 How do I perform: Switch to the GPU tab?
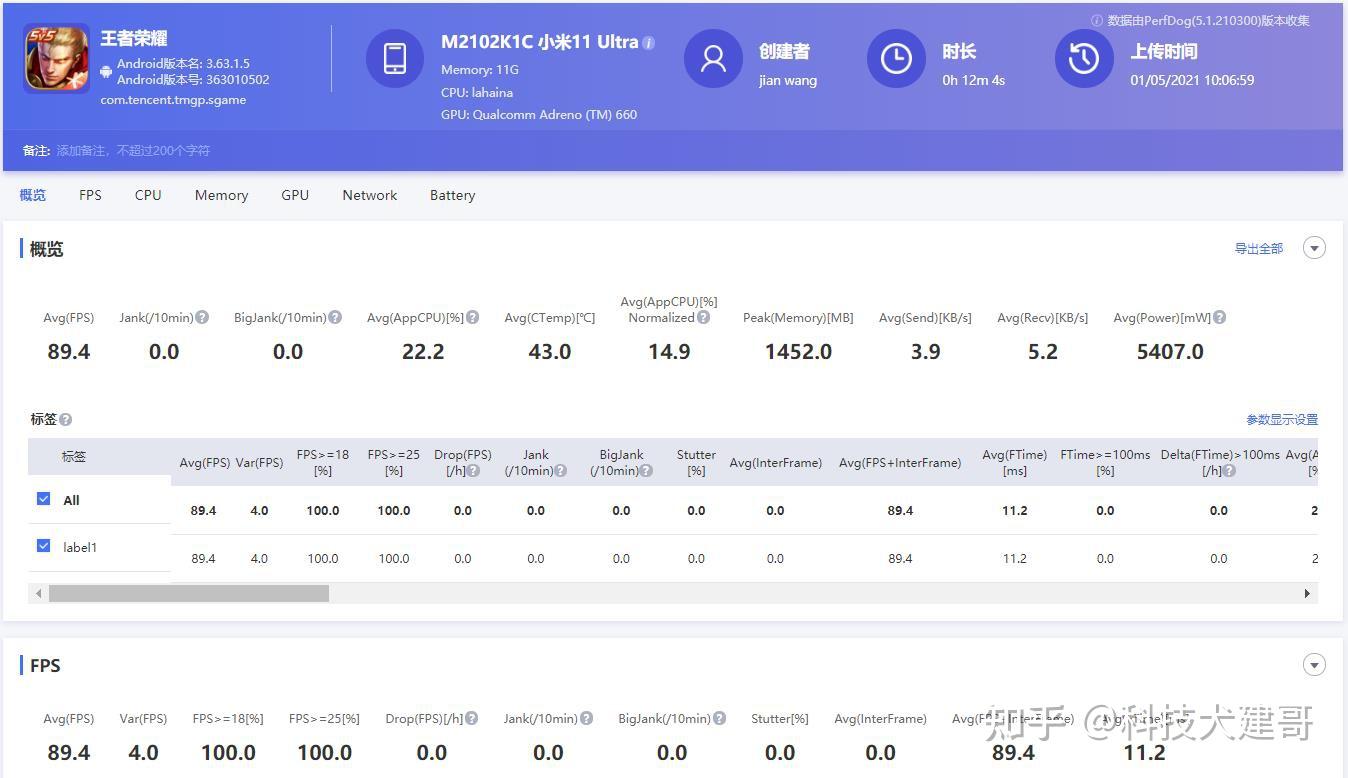(x=295, y=195)
